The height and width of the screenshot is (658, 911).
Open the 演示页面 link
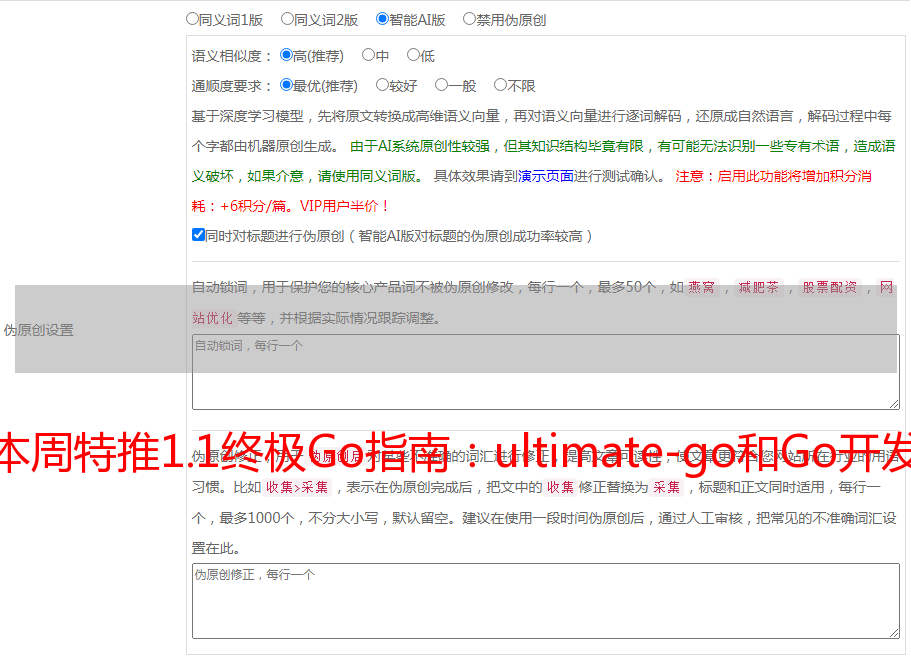[545, 176]
